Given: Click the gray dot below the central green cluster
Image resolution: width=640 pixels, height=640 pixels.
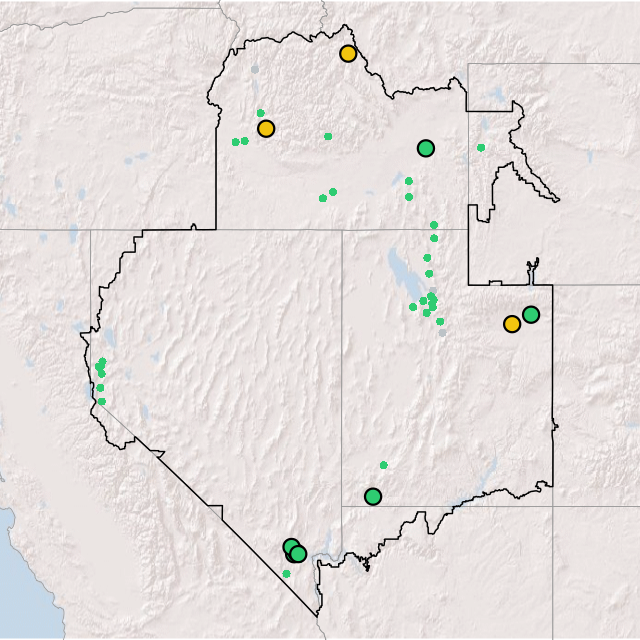Looking at the screenshot, I should coord(442,333).
